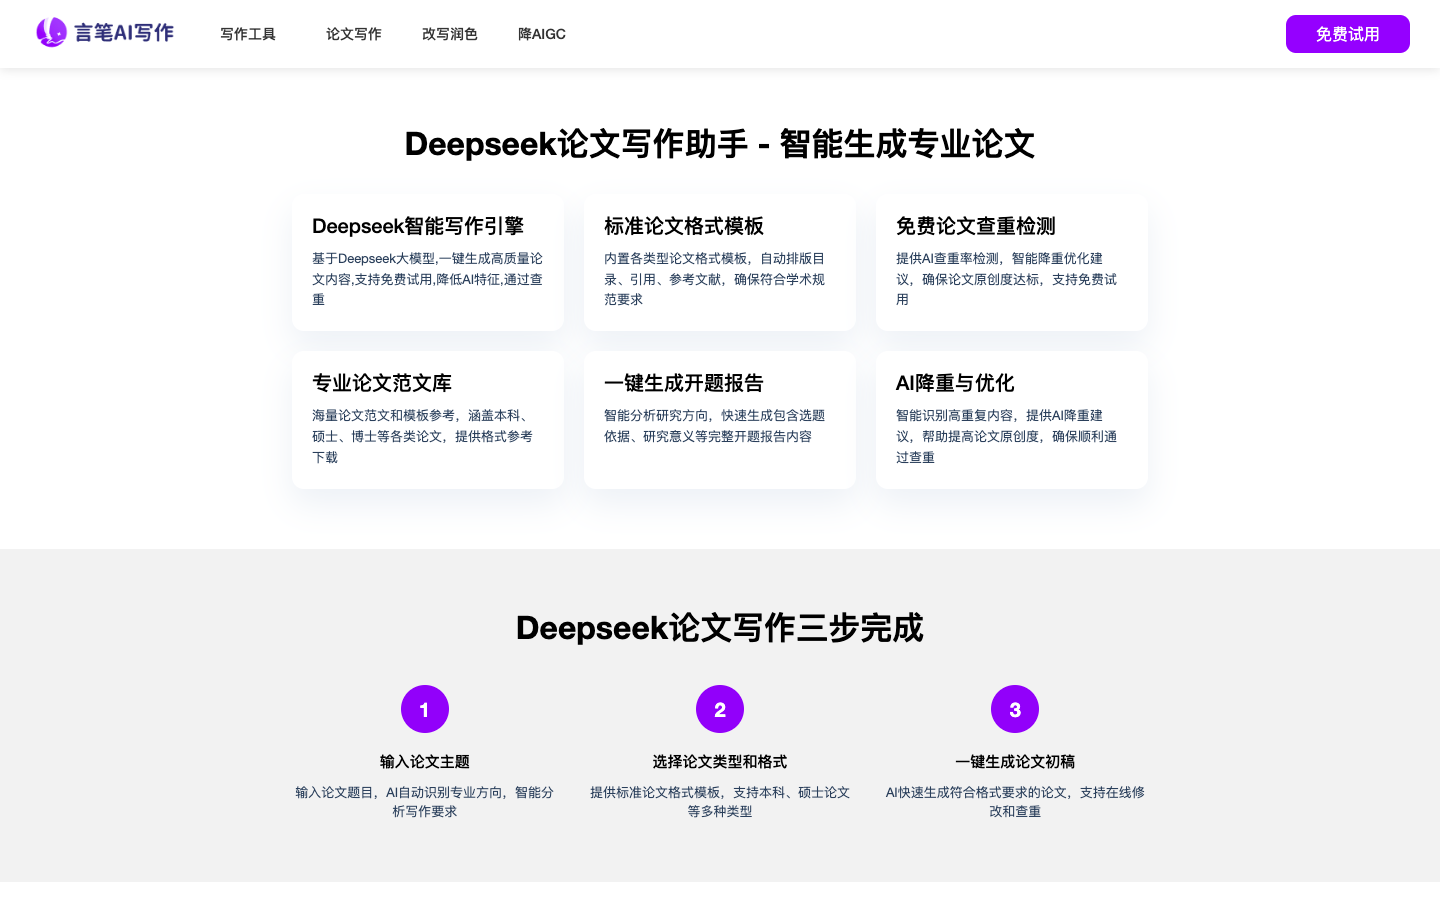Click description starting 提供AI查重率检测
The height and width of the screenshot is (900, 1440).
point(1007,279)
